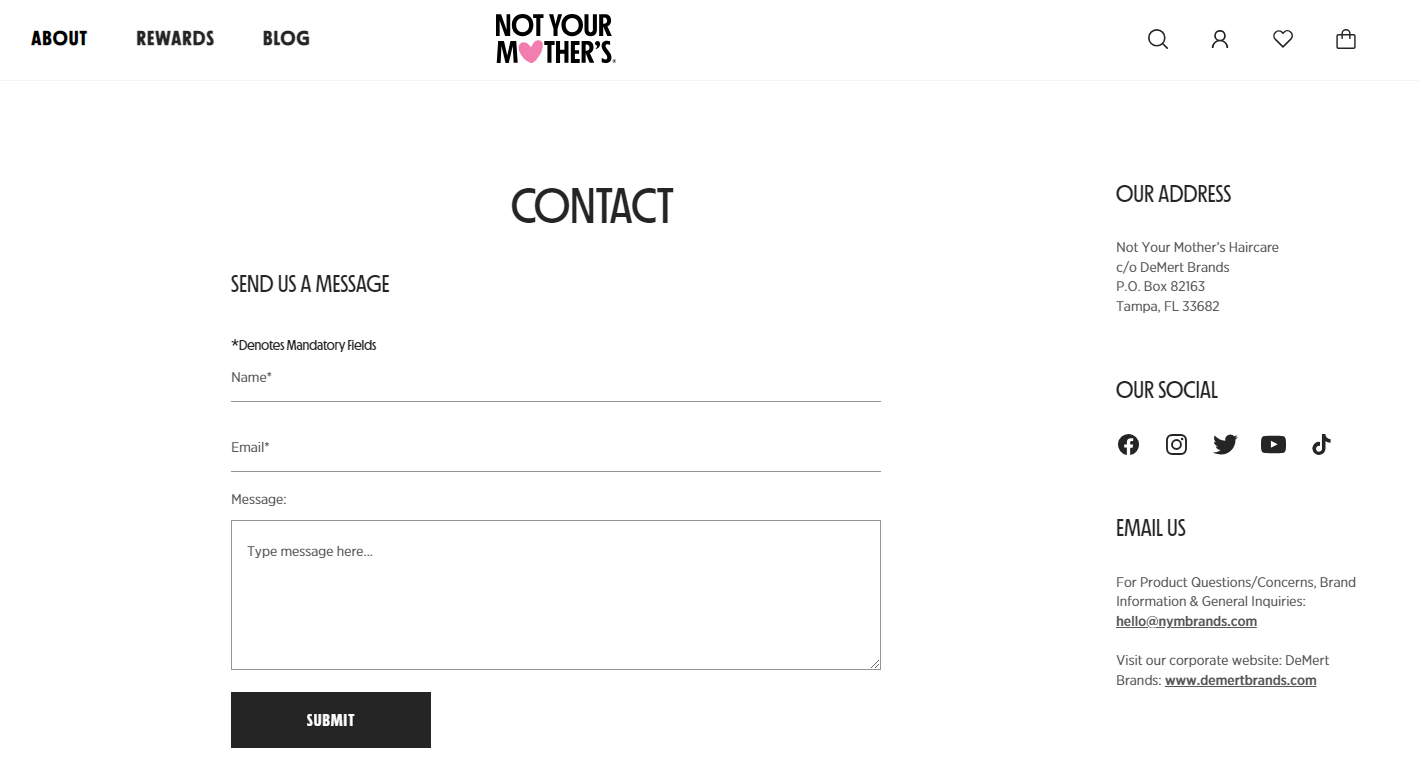The width and height of the screenshot is (1419, 763).
Task: Grab the message box resize handle
Action: [875, 664]
